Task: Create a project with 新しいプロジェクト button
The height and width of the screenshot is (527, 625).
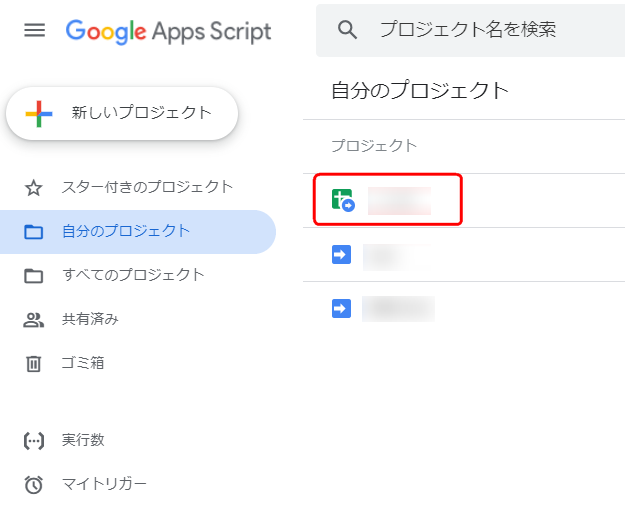Action: (x=122, y=113)
